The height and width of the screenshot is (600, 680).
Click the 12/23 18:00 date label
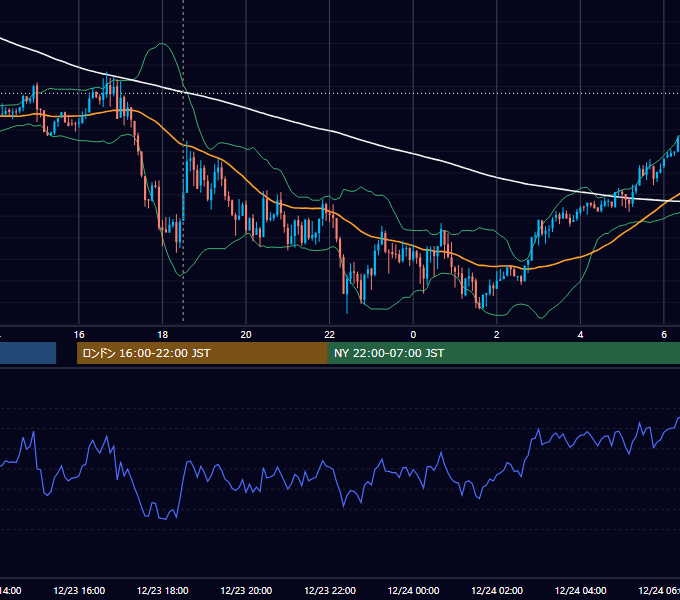click(x=163, y=591)
